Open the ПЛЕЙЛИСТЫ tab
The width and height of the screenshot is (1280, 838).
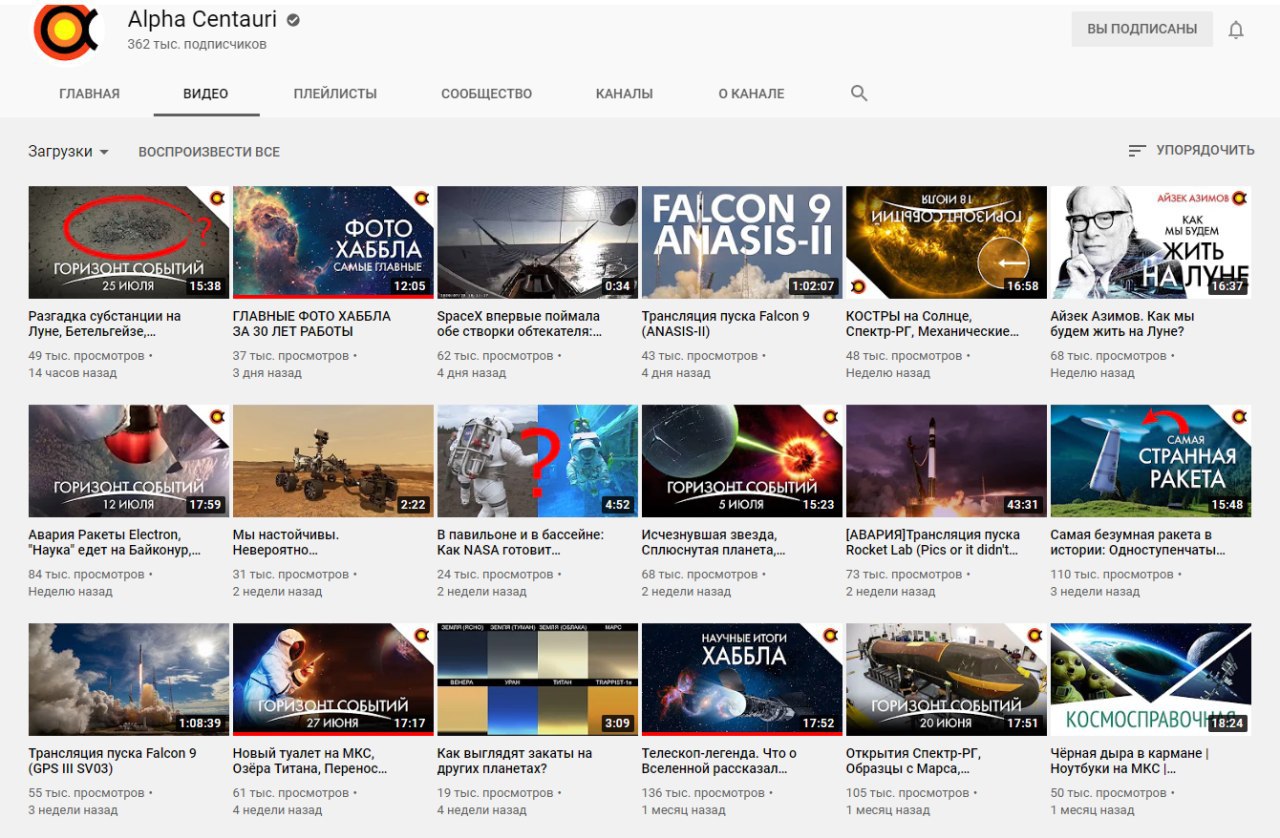click(x=335, y=94)
